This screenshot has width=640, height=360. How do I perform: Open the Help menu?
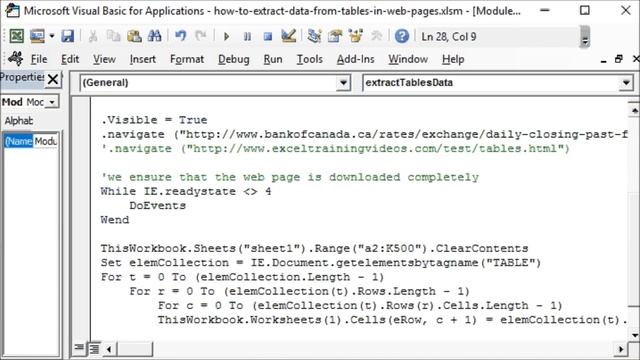pos(453,60)
